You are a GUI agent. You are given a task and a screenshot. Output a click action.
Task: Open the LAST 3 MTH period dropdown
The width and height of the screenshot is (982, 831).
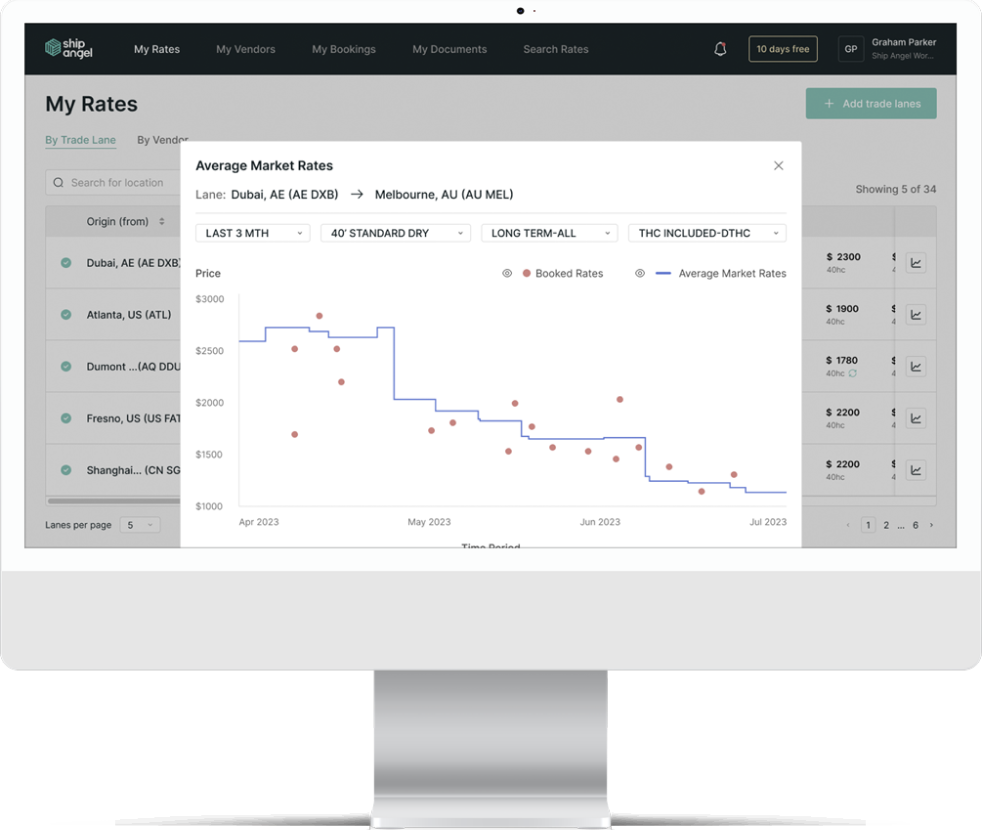click(253, 233)
